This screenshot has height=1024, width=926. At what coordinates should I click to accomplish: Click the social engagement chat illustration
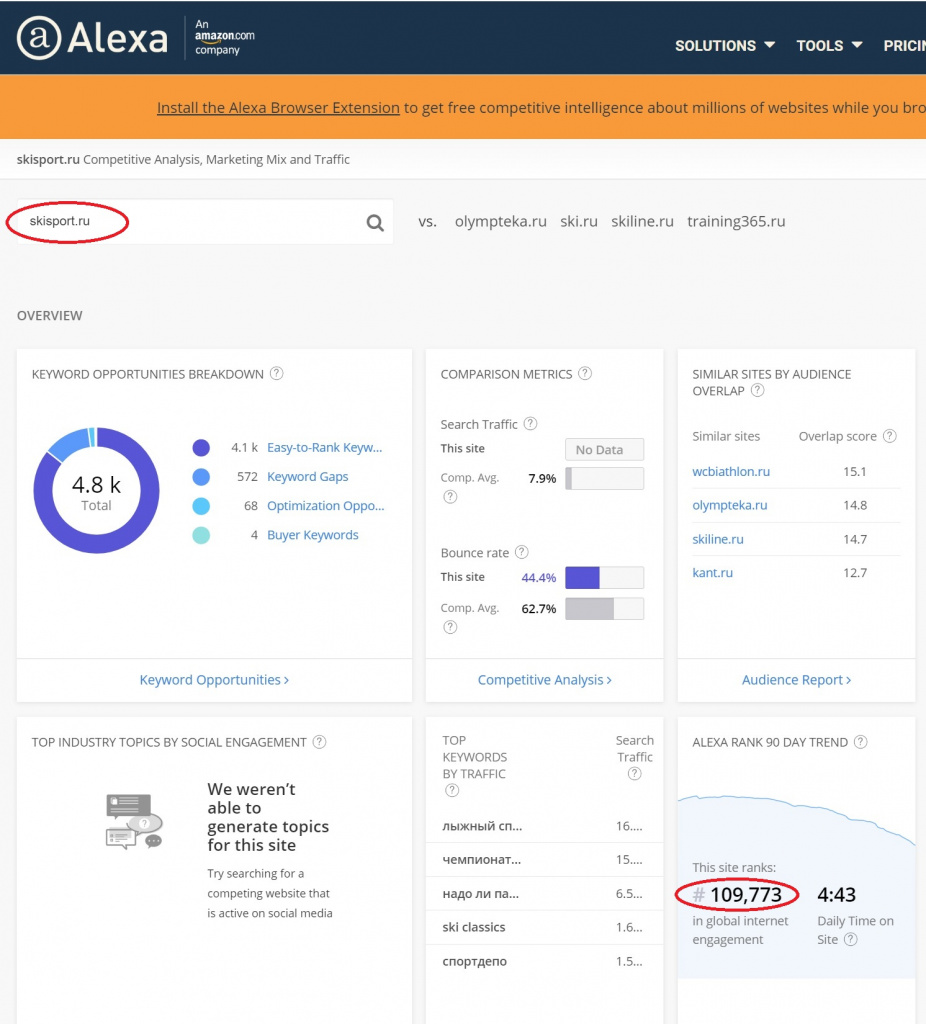click(134, 821)
